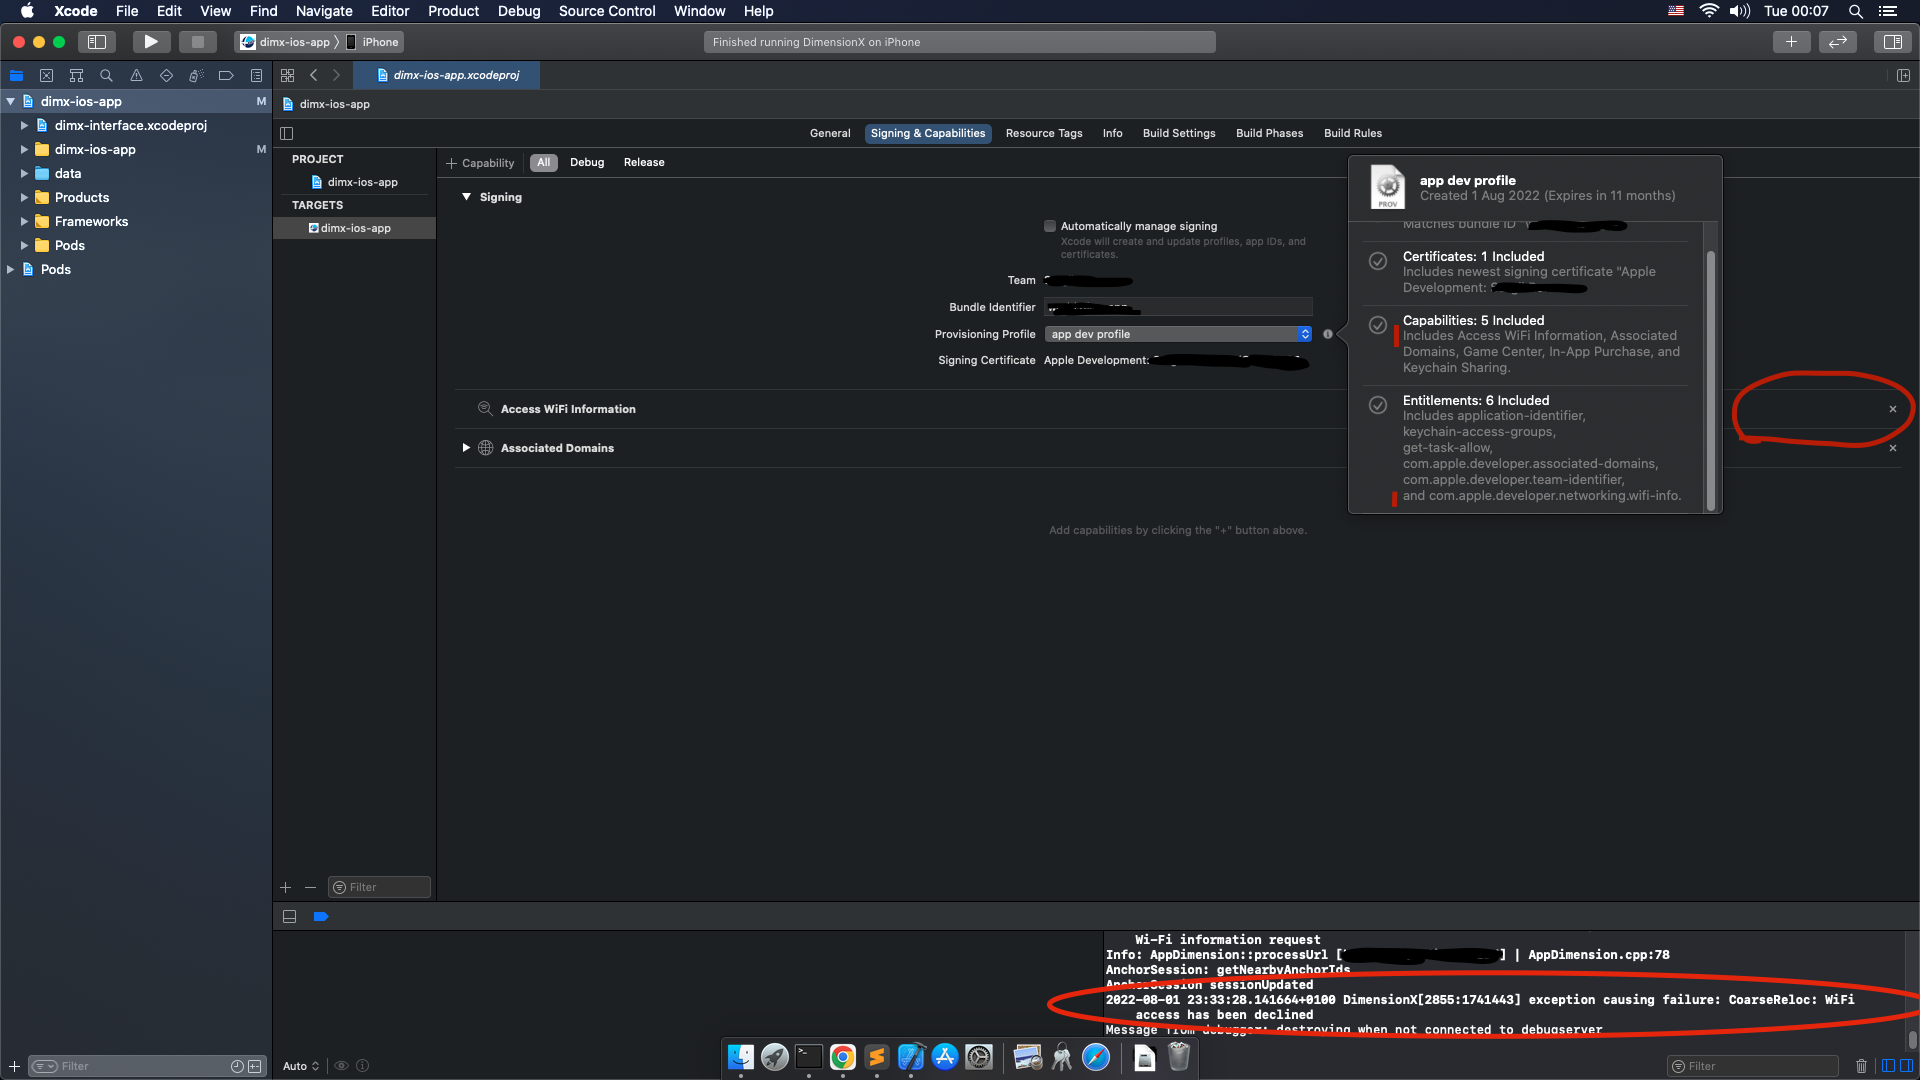
Task: Add a capability with + Capability
Action: tap(480, 163)
